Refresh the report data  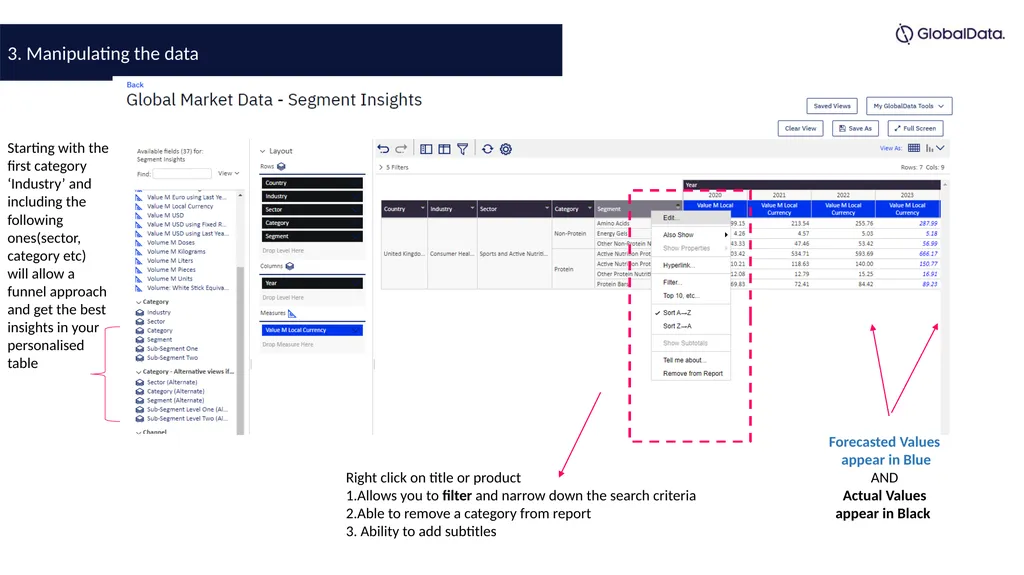click(x=487, y=149)
